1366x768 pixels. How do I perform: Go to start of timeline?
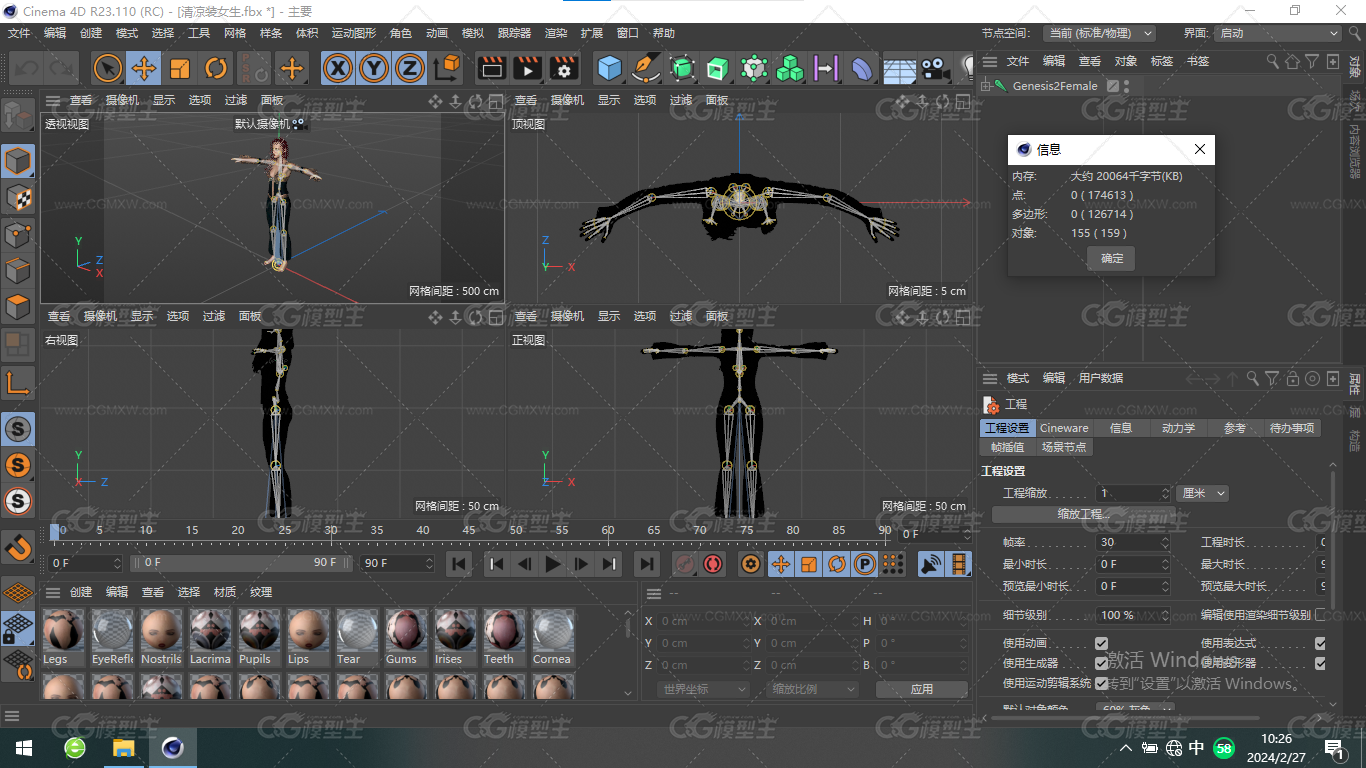[x=459, y=564]
